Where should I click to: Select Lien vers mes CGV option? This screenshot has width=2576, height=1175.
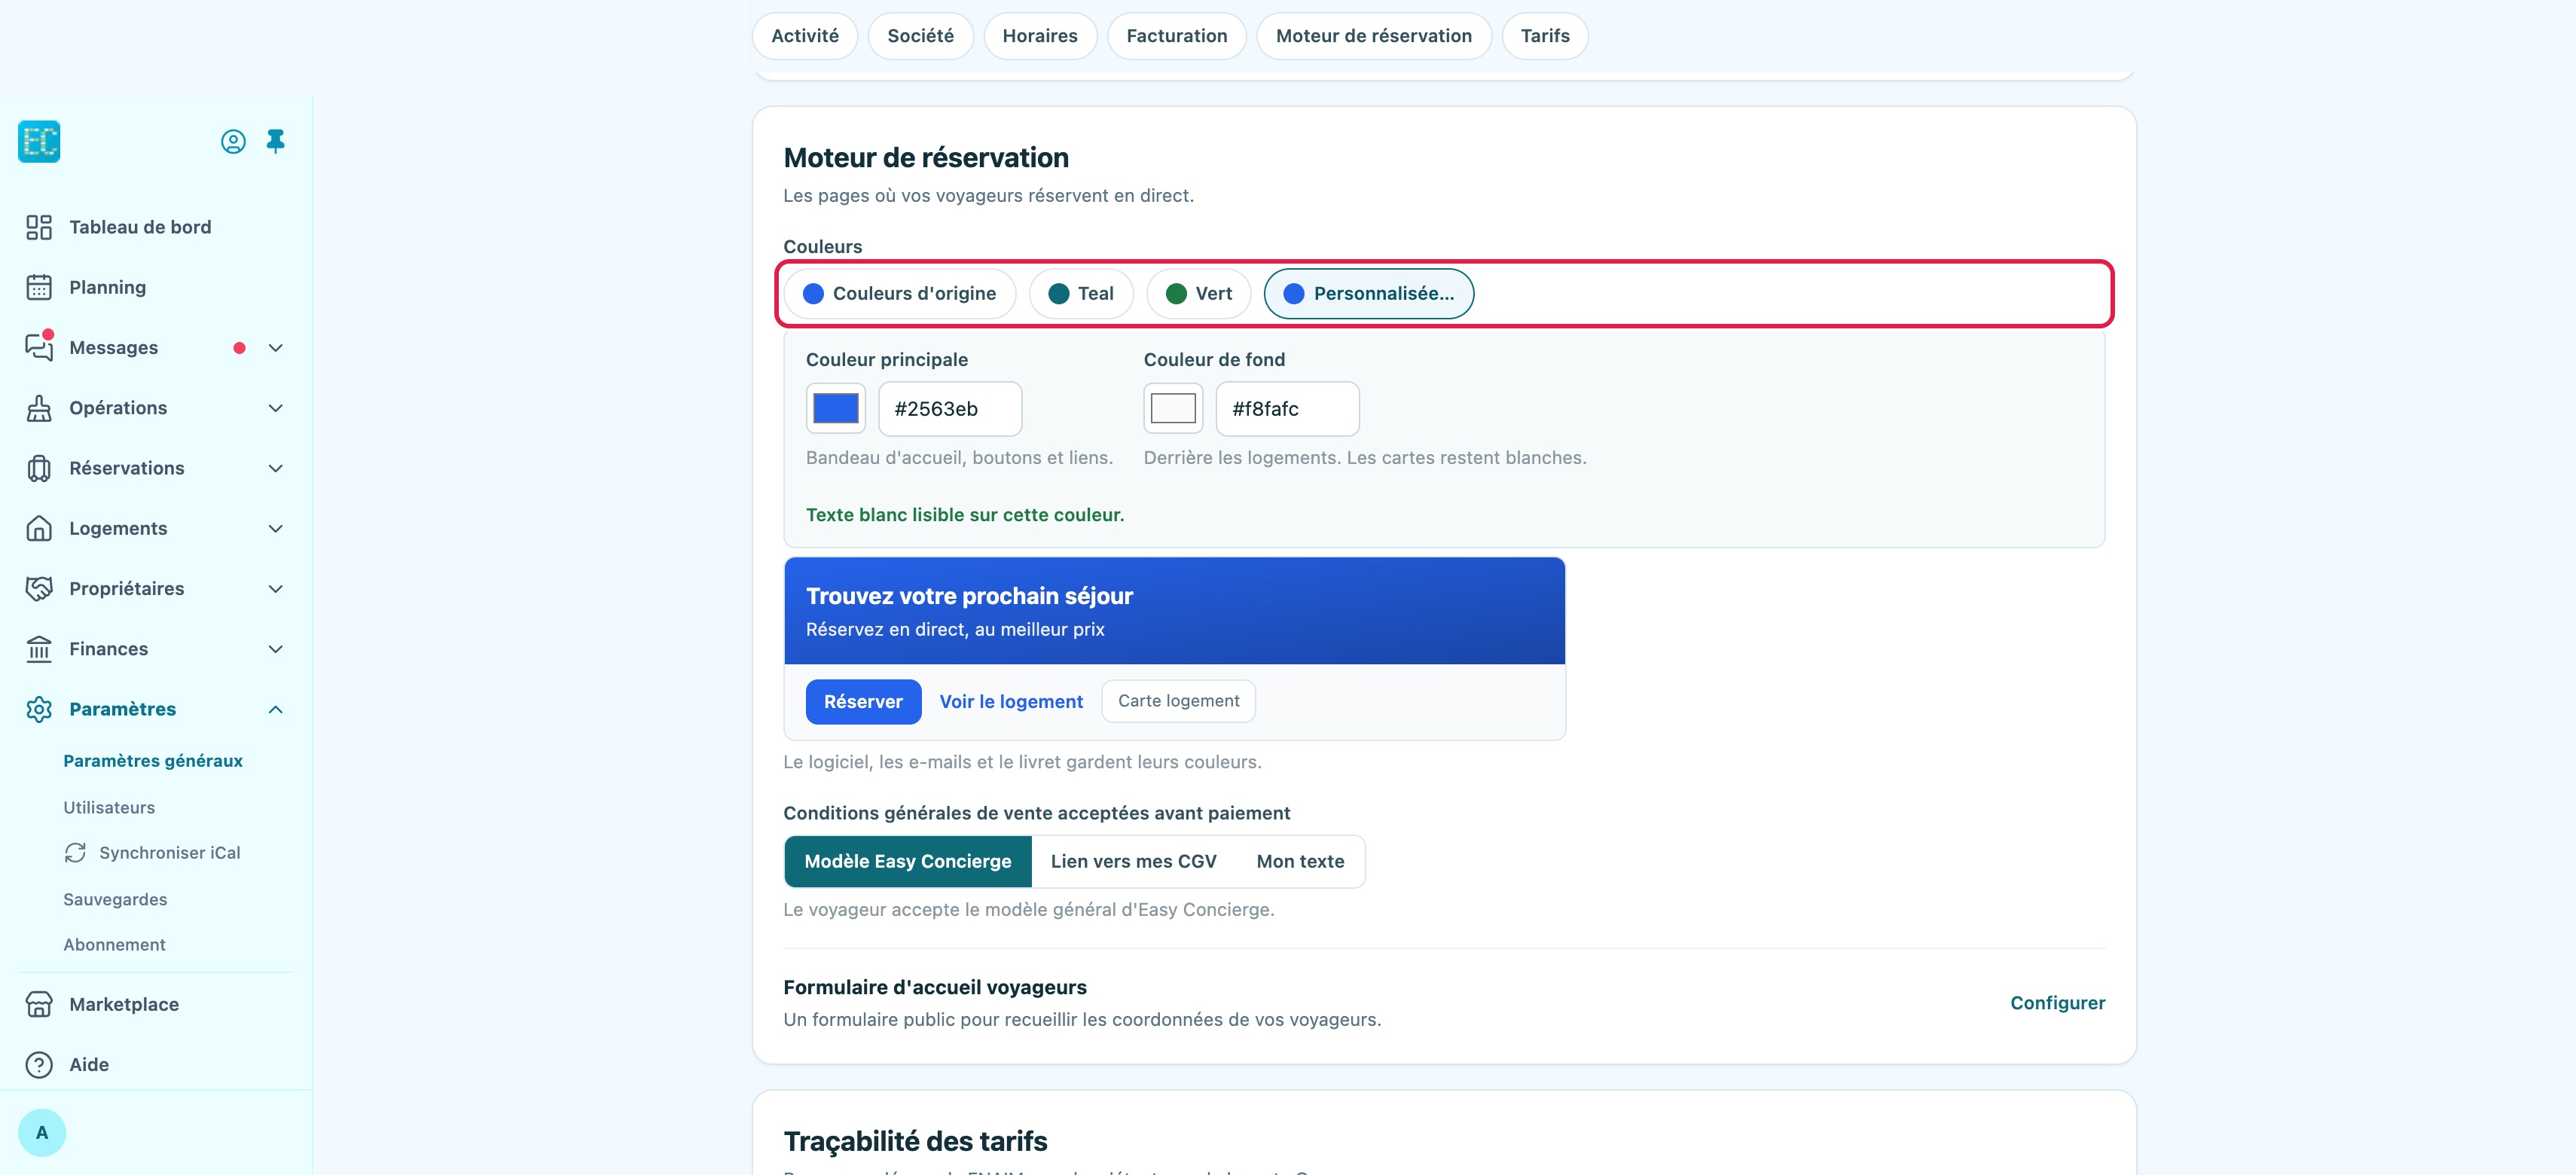click(x=1133, y=861)
